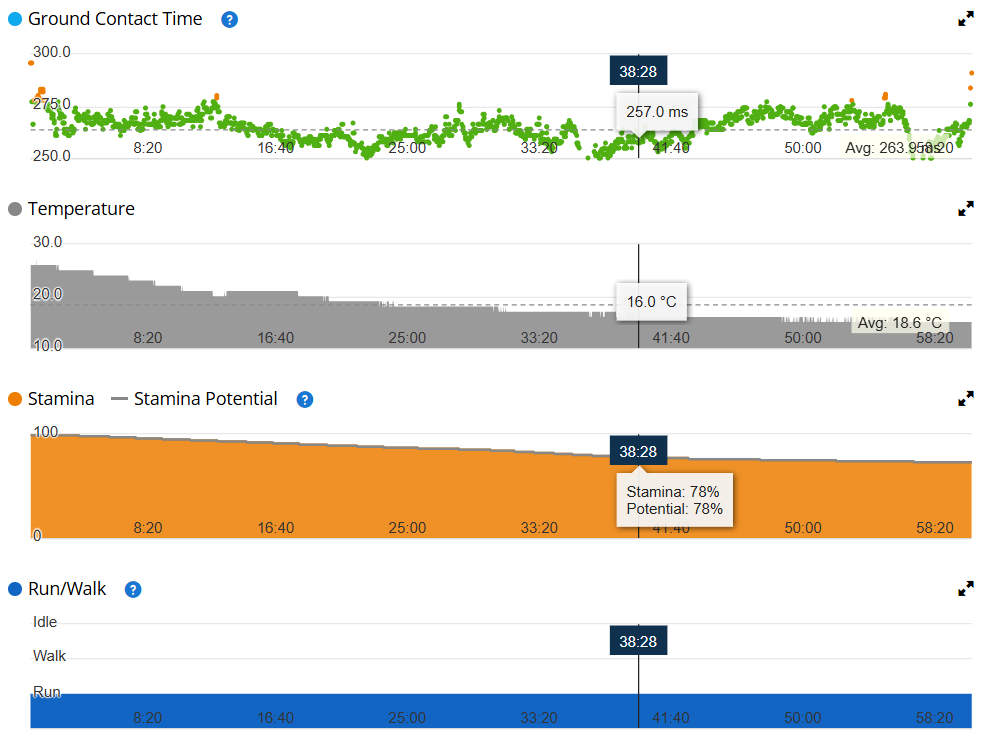Click the Run/Walk chart title
The width and height of the screenshot is (987, 737).
point(67,589)
